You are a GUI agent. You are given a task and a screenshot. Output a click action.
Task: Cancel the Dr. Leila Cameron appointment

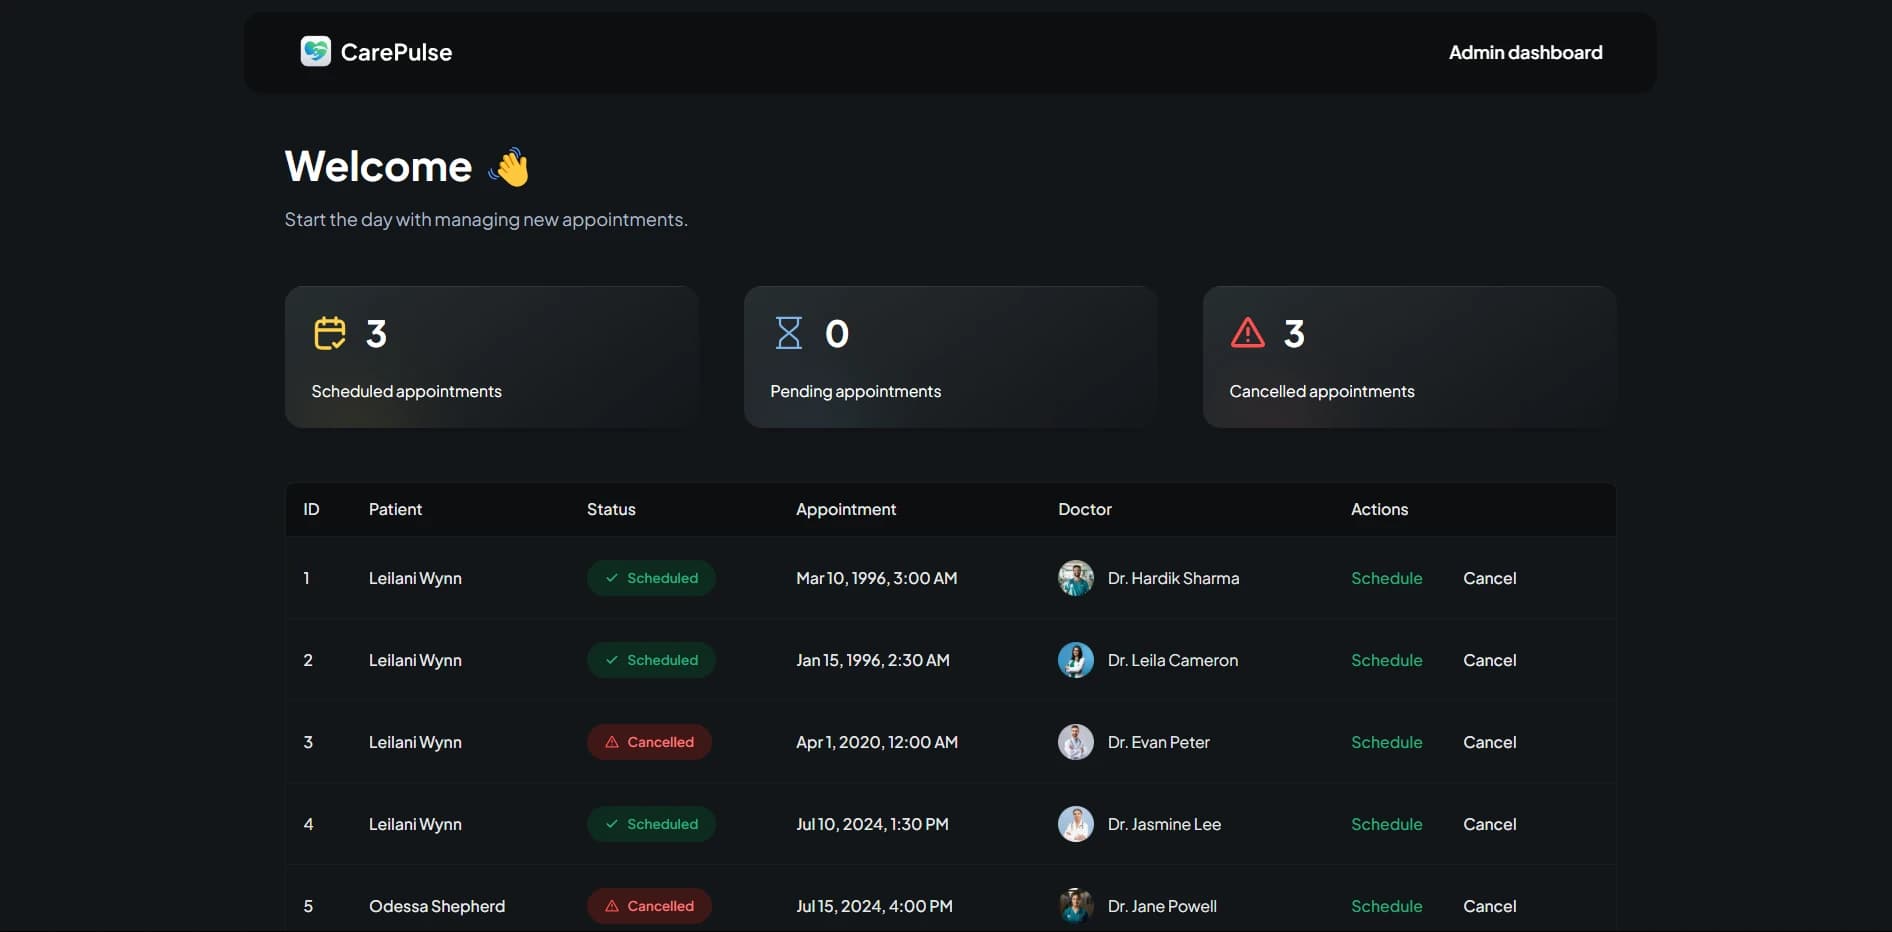[x=1489, y=660]
